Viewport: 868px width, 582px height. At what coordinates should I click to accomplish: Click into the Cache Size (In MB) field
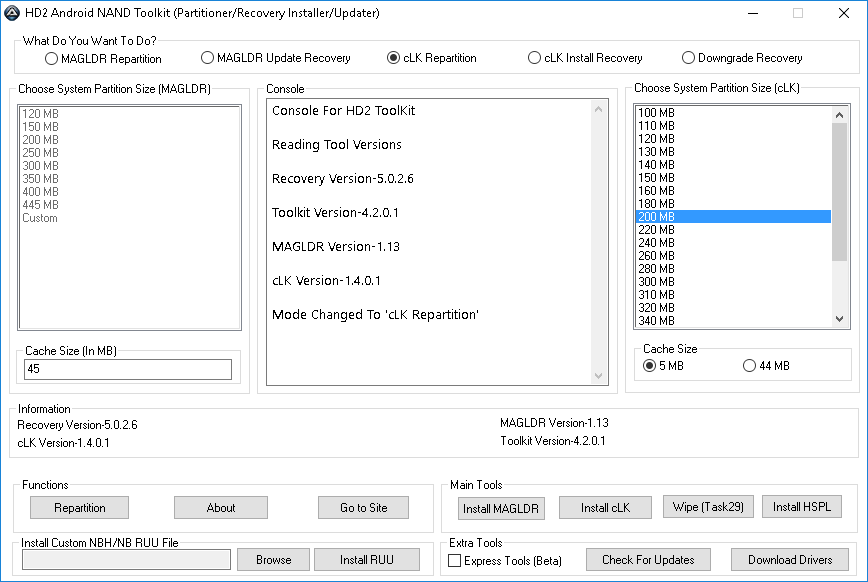[128, 369]
